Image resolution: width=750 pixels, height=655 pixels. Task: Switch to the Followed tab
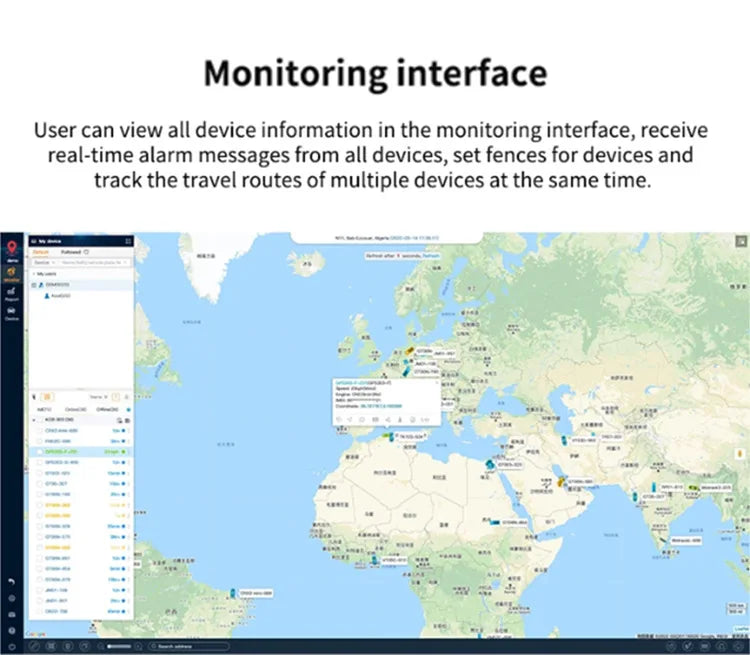(71, 252)
